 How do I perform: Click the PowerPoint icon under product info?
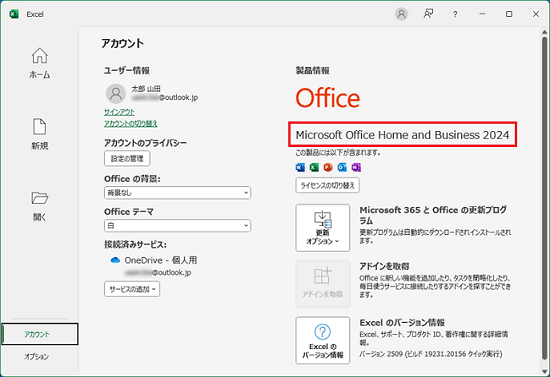[x=328, y=168]
